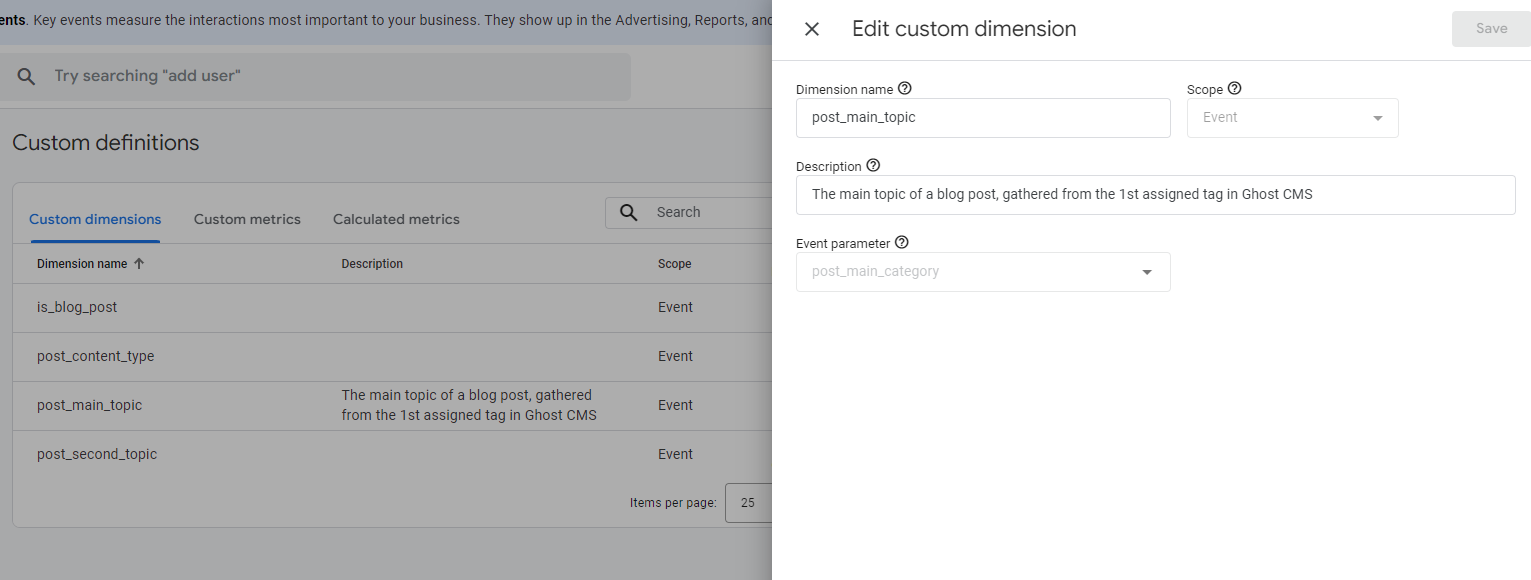
Task: Select the Custom dimensions tab
Action: [95, 219]
